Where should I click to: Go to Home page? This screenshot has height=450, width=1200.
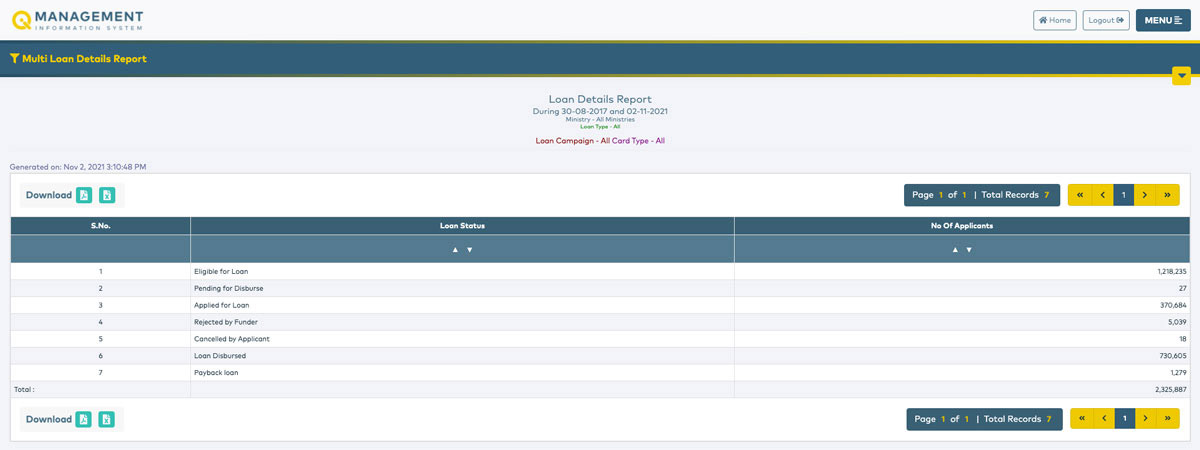1055,20
